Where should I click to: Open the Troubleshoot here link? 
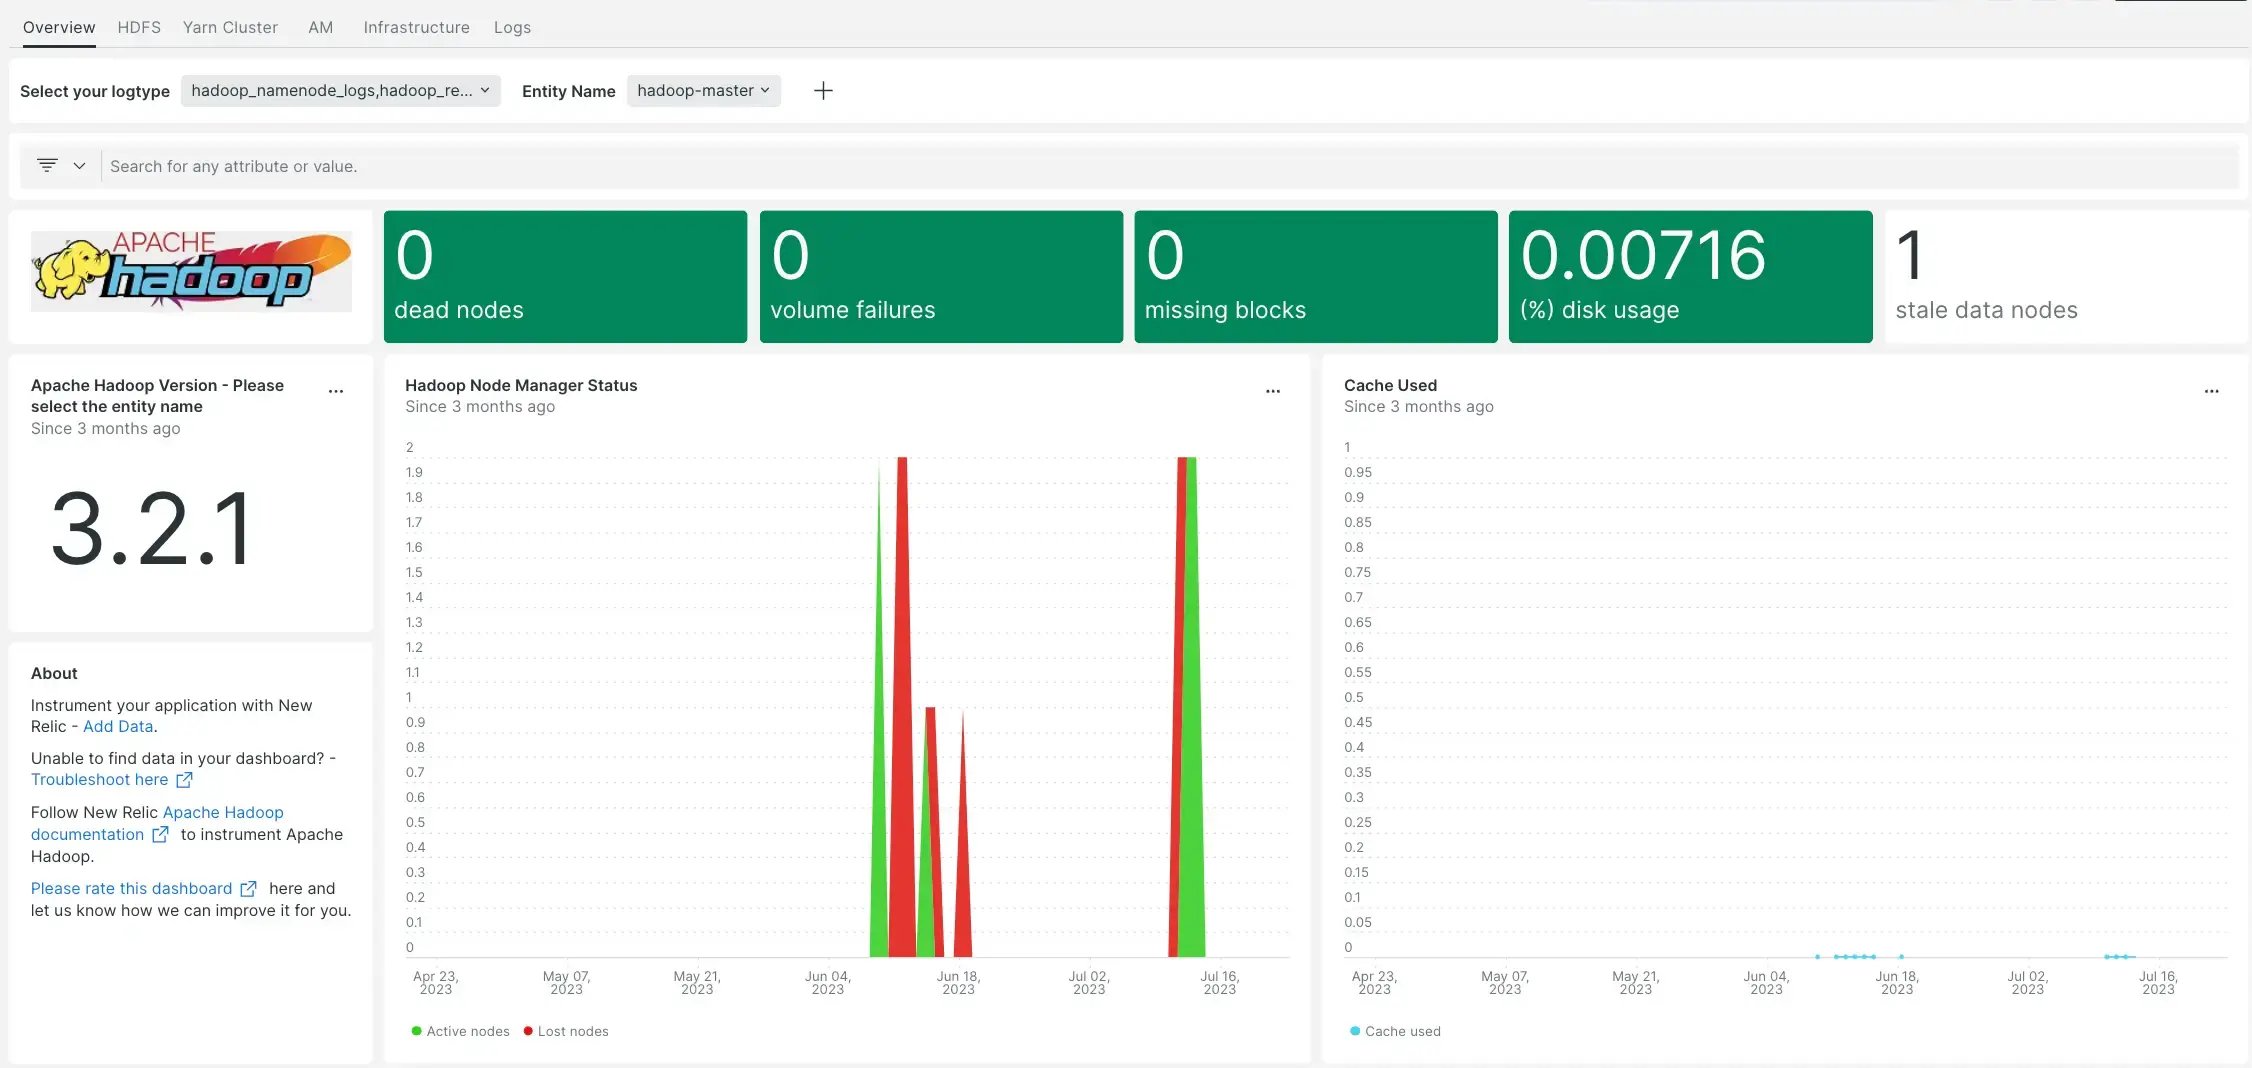coord(99,780)
